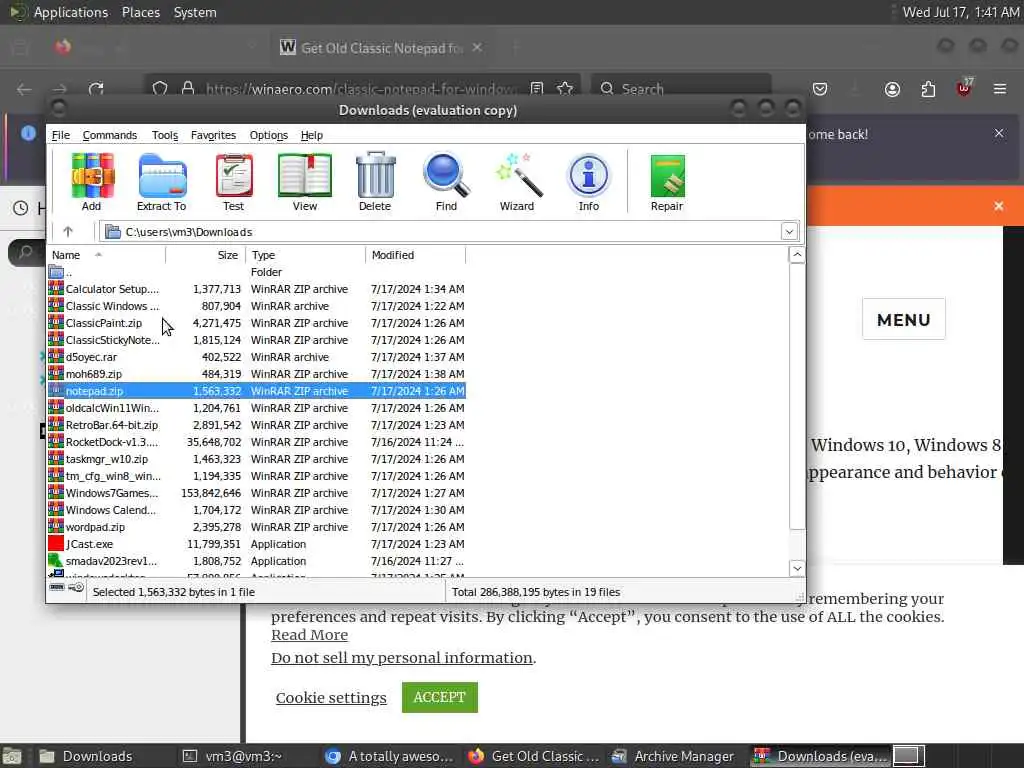
Task: Click the Extract To toolbar icon
Action: (162, 182)
